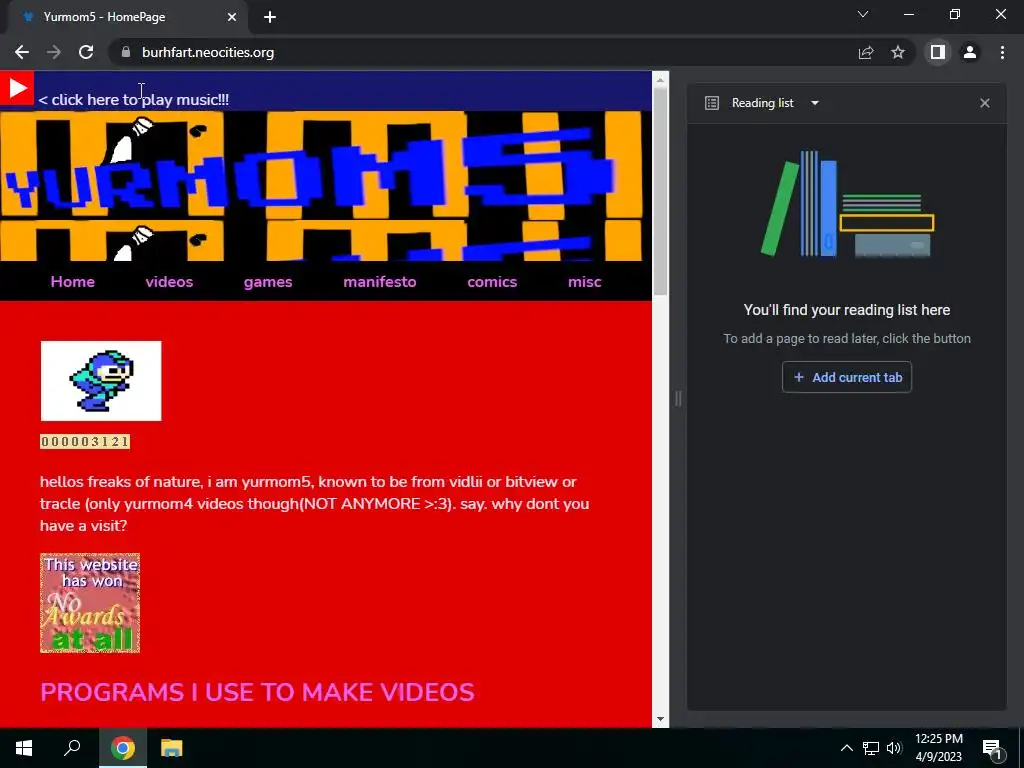Viewport: 1024px width, 768px height.
Task: Click the '< click here to play music!!!' text
Action: pos(134,99)
